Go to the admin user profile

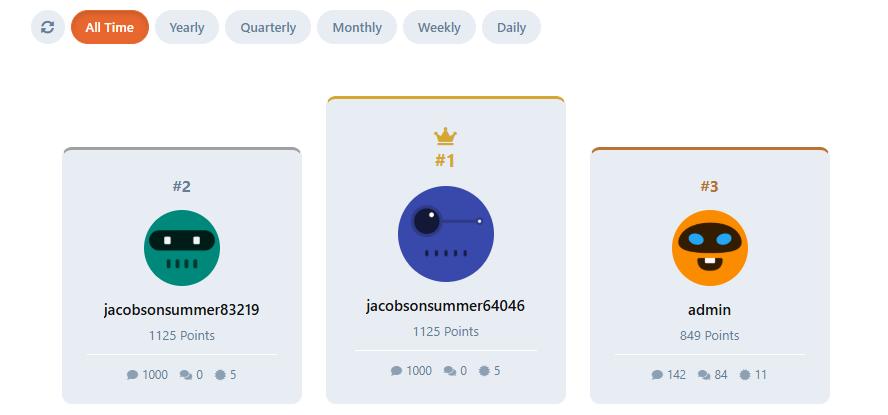pos(710,310)
